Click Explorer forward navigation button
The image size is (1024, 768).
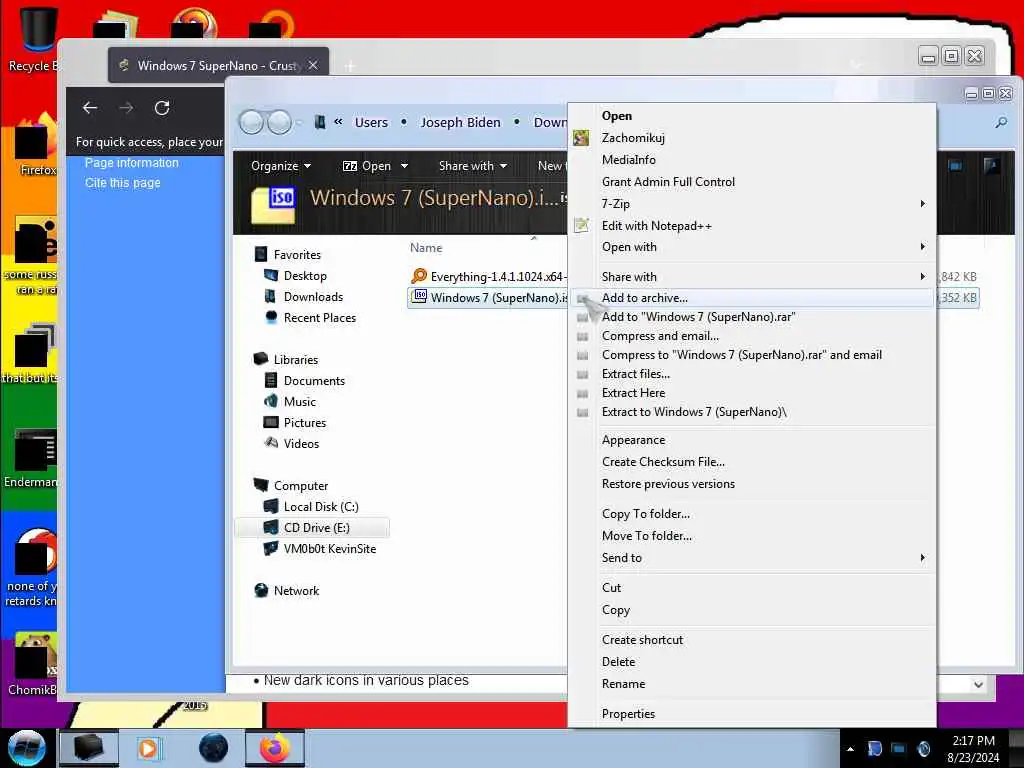tap(280, 122)
